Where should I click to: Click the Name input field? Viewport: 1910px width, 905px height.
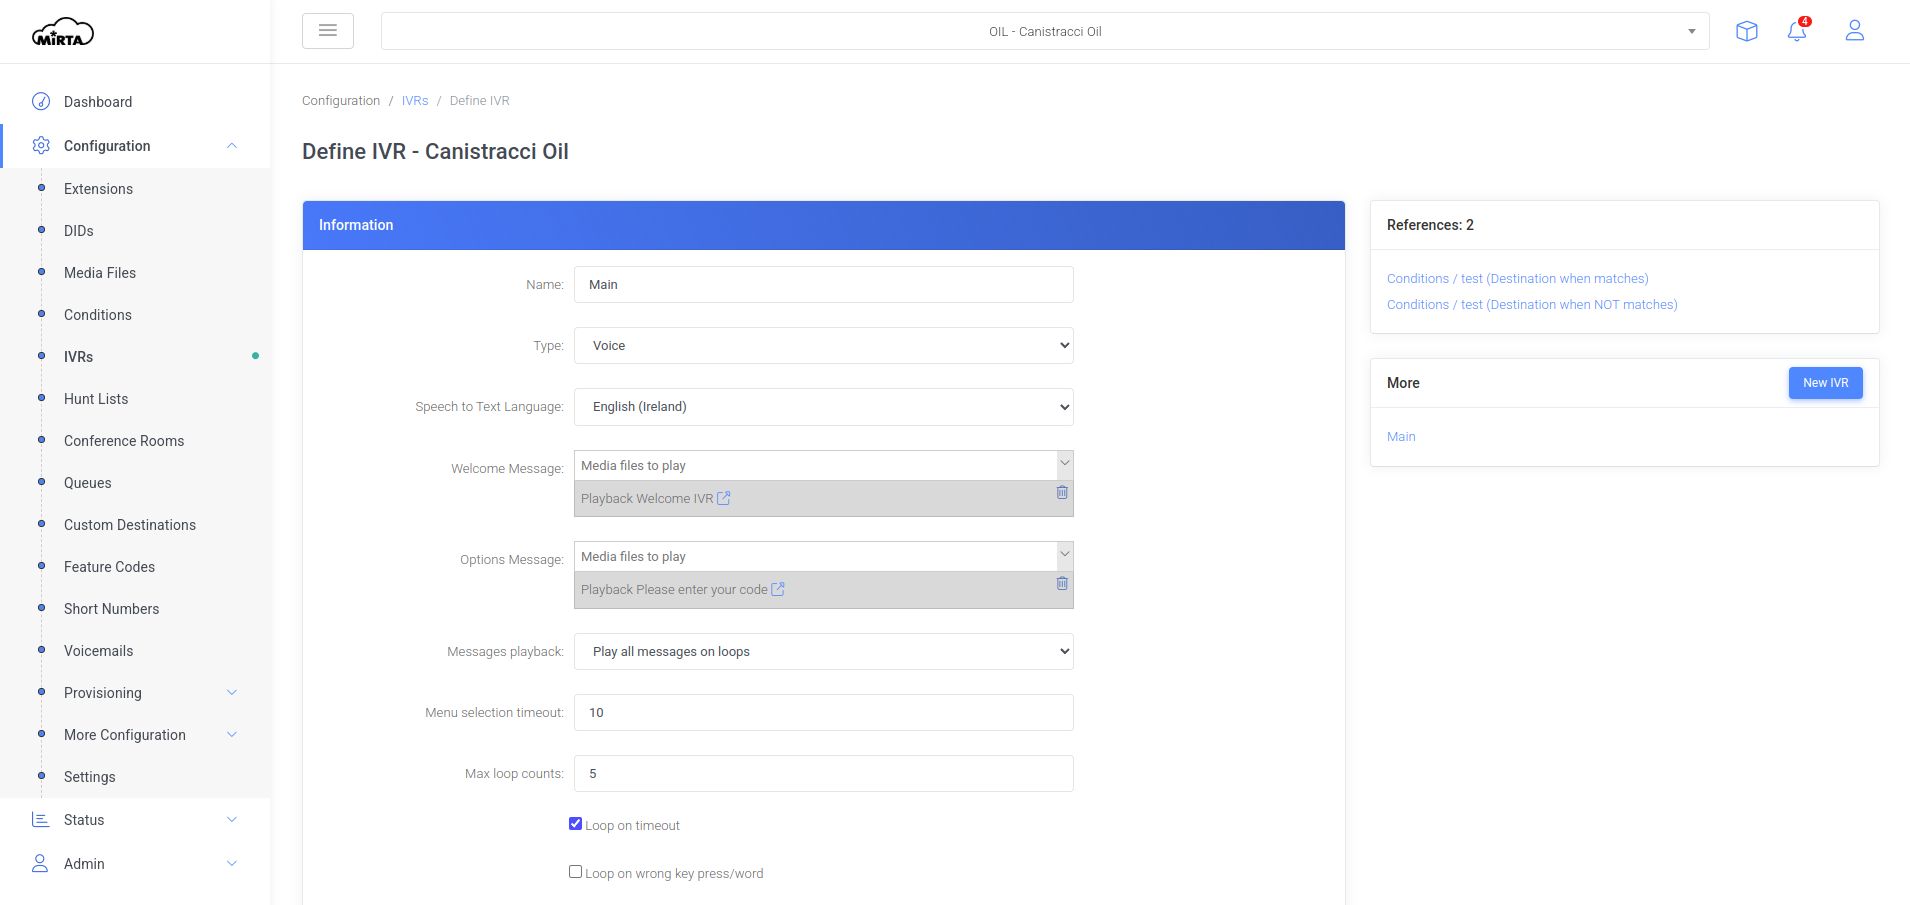824,284
